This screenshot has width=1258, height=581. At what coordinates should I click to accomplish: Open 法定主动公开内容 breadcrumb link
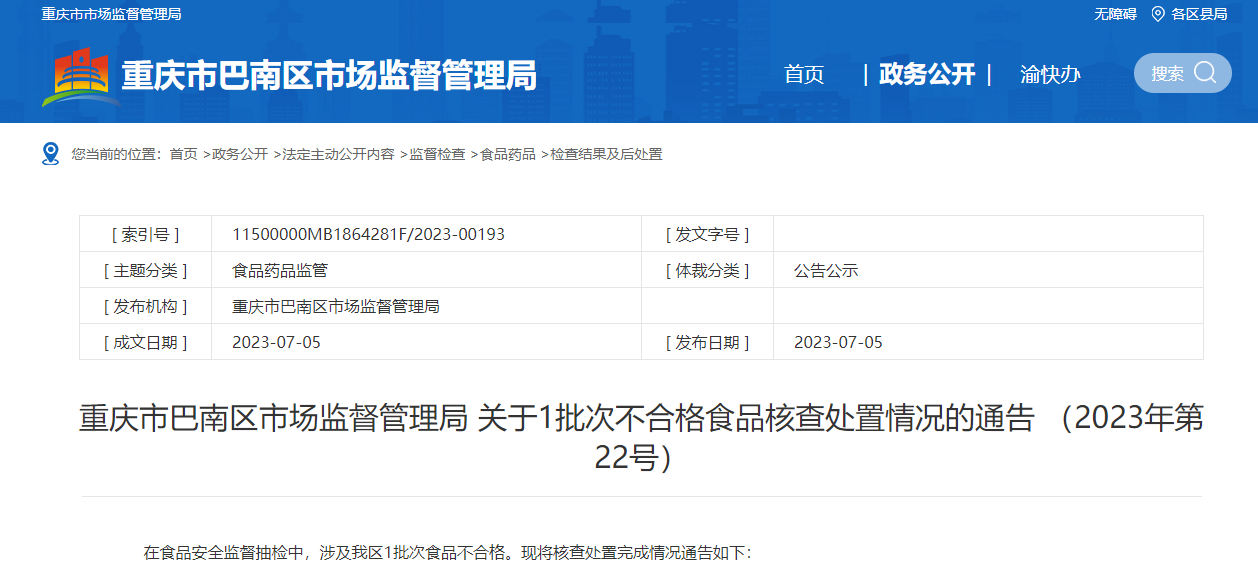(338, 154)
